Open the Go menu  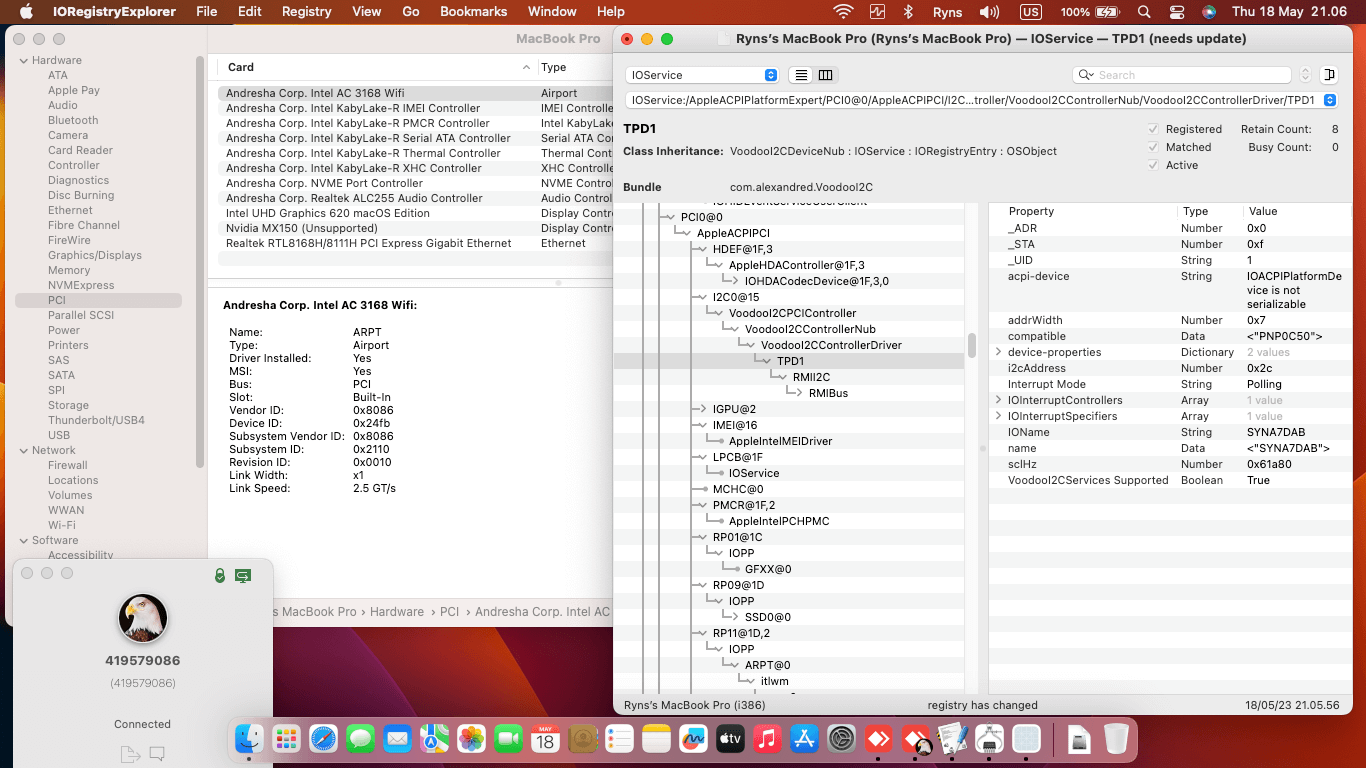(x=410, y=12)
